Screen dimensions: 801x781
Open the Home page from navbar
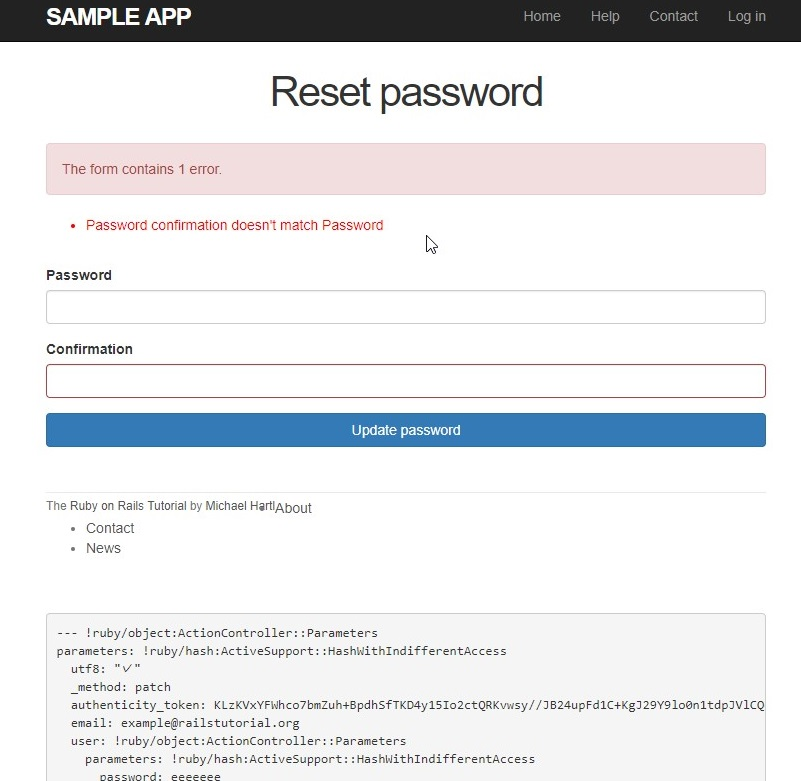(542, 16)
